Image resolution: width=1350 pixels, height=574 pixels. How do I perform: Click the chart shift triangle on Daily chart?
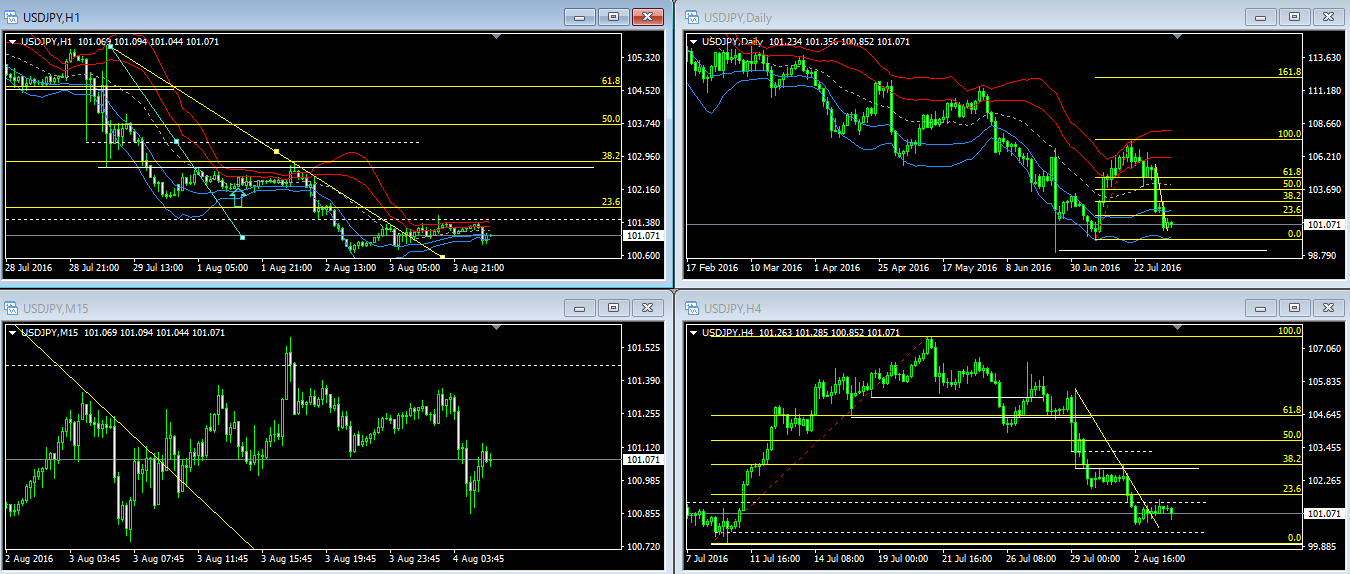click(1177, 37)
